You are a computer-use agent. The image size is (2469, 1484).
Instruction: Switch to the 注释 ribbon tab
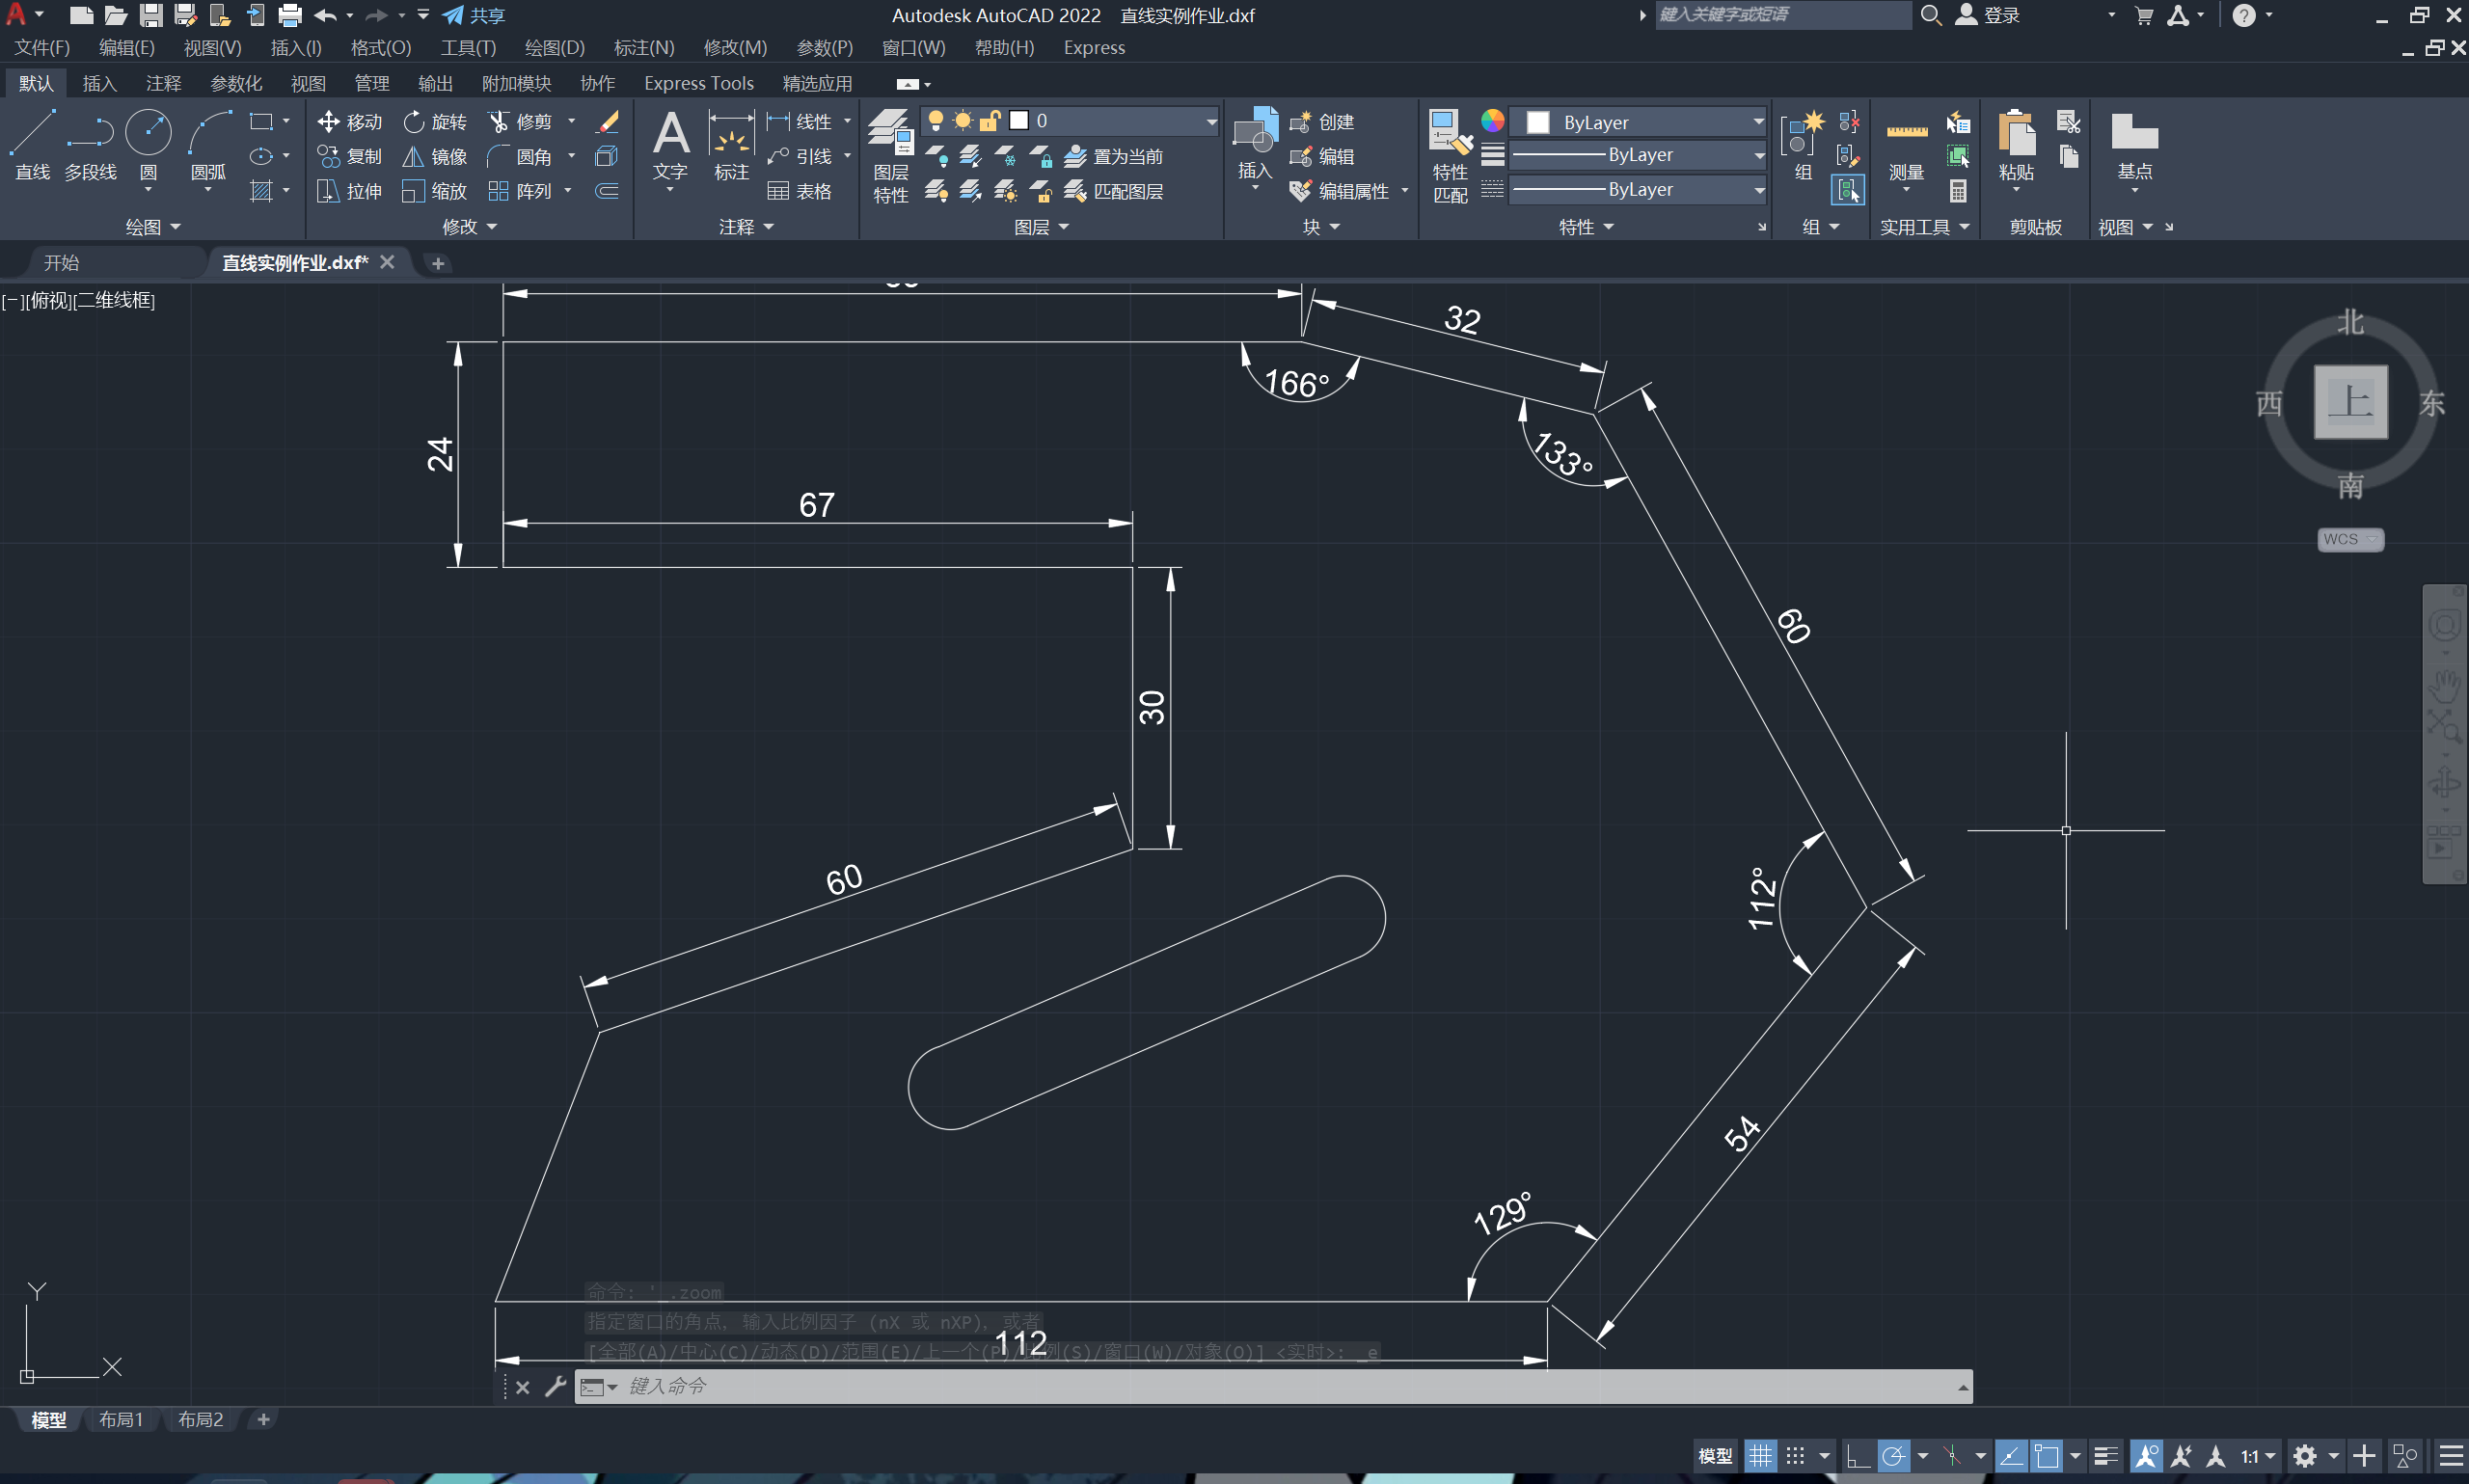click(163, 83)
